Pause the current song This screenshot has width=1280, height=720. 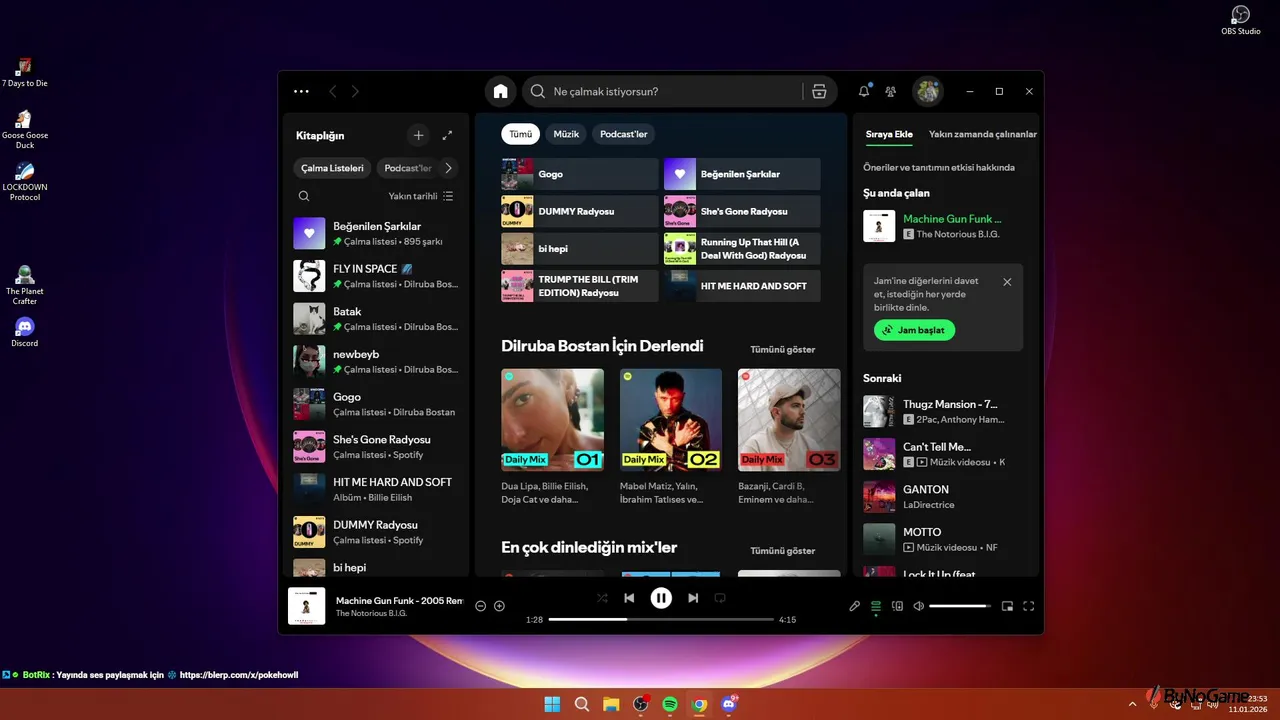661,598
